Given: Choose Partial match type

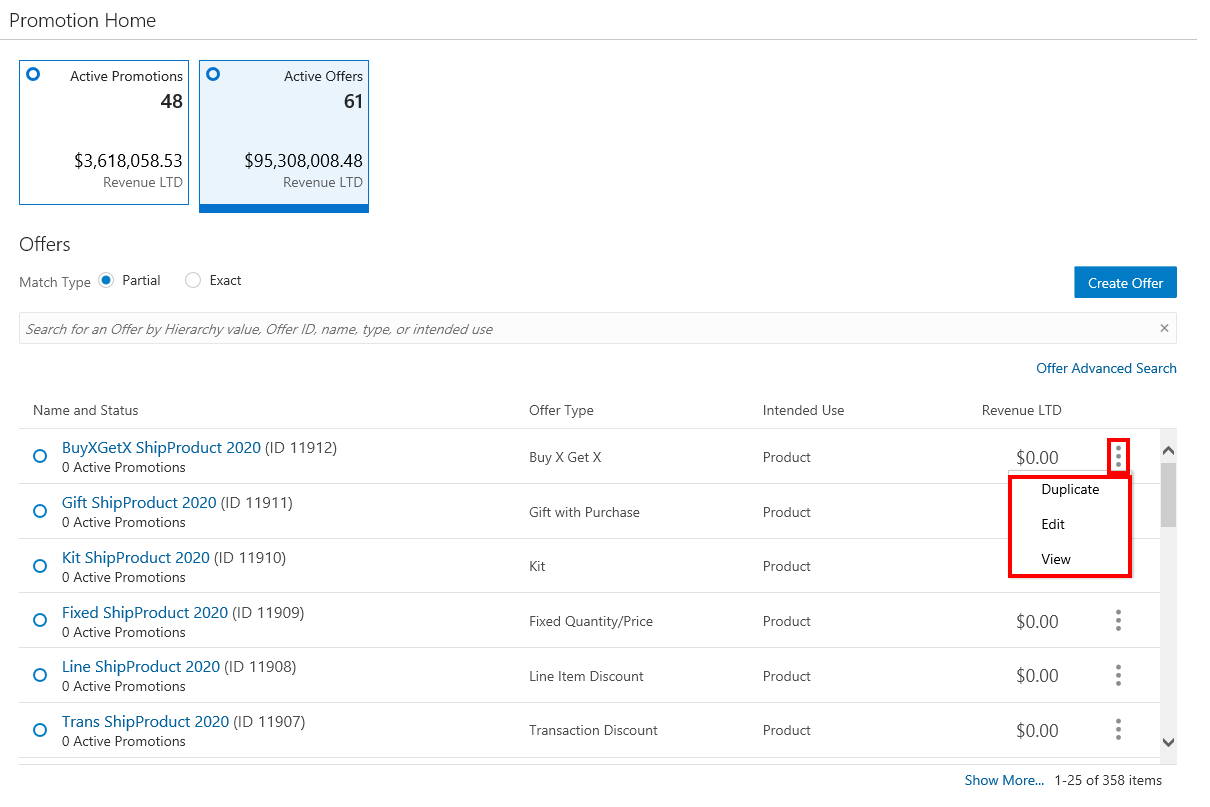Looking at the screenshot, I should click(106, 281).
